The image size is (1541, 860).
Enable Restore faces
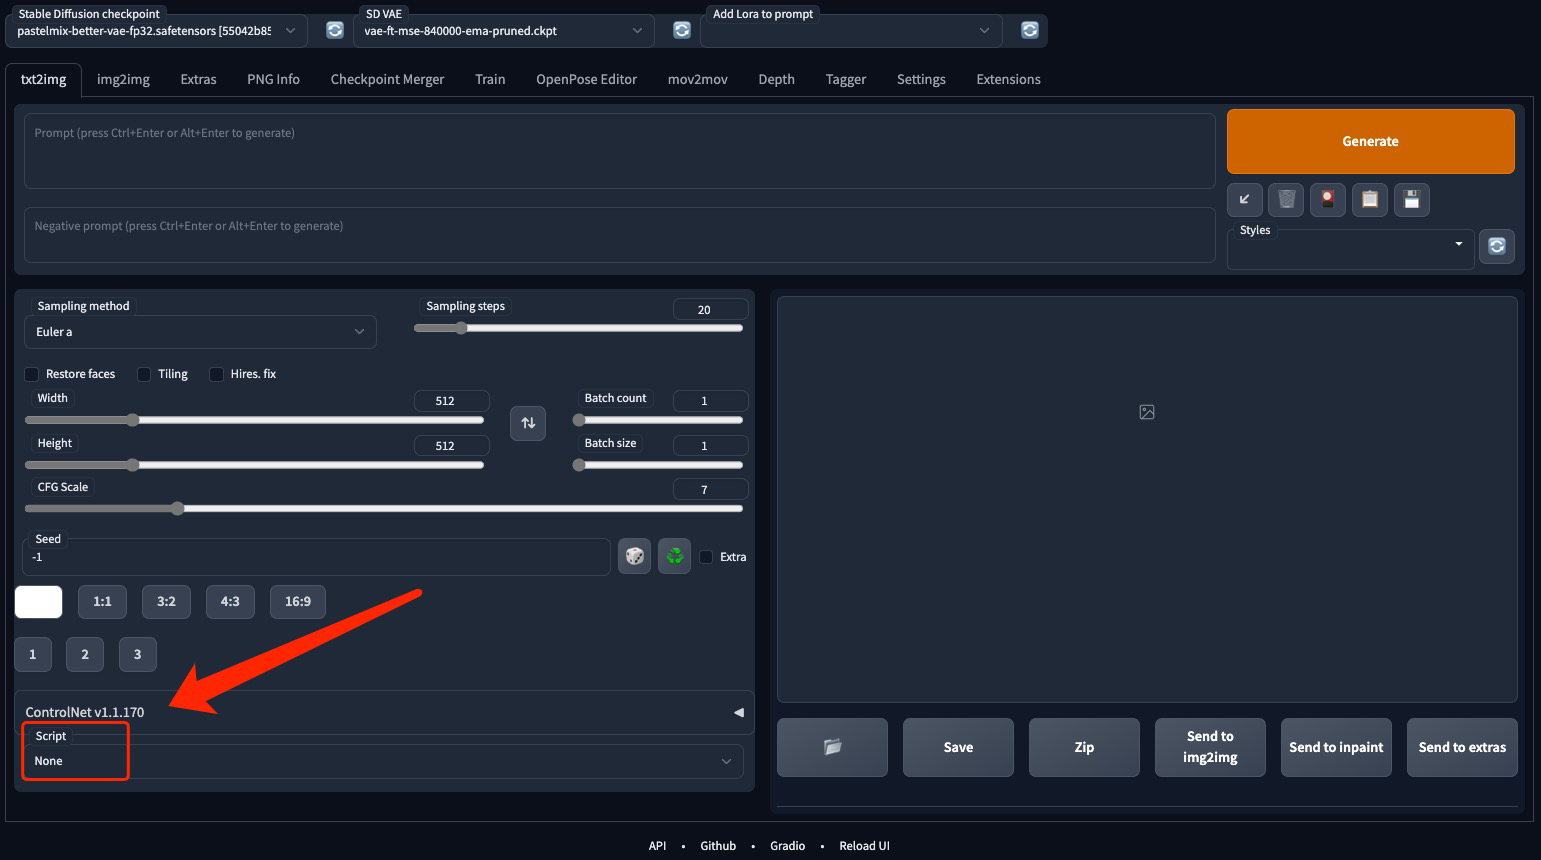click(x=32, y=374)
